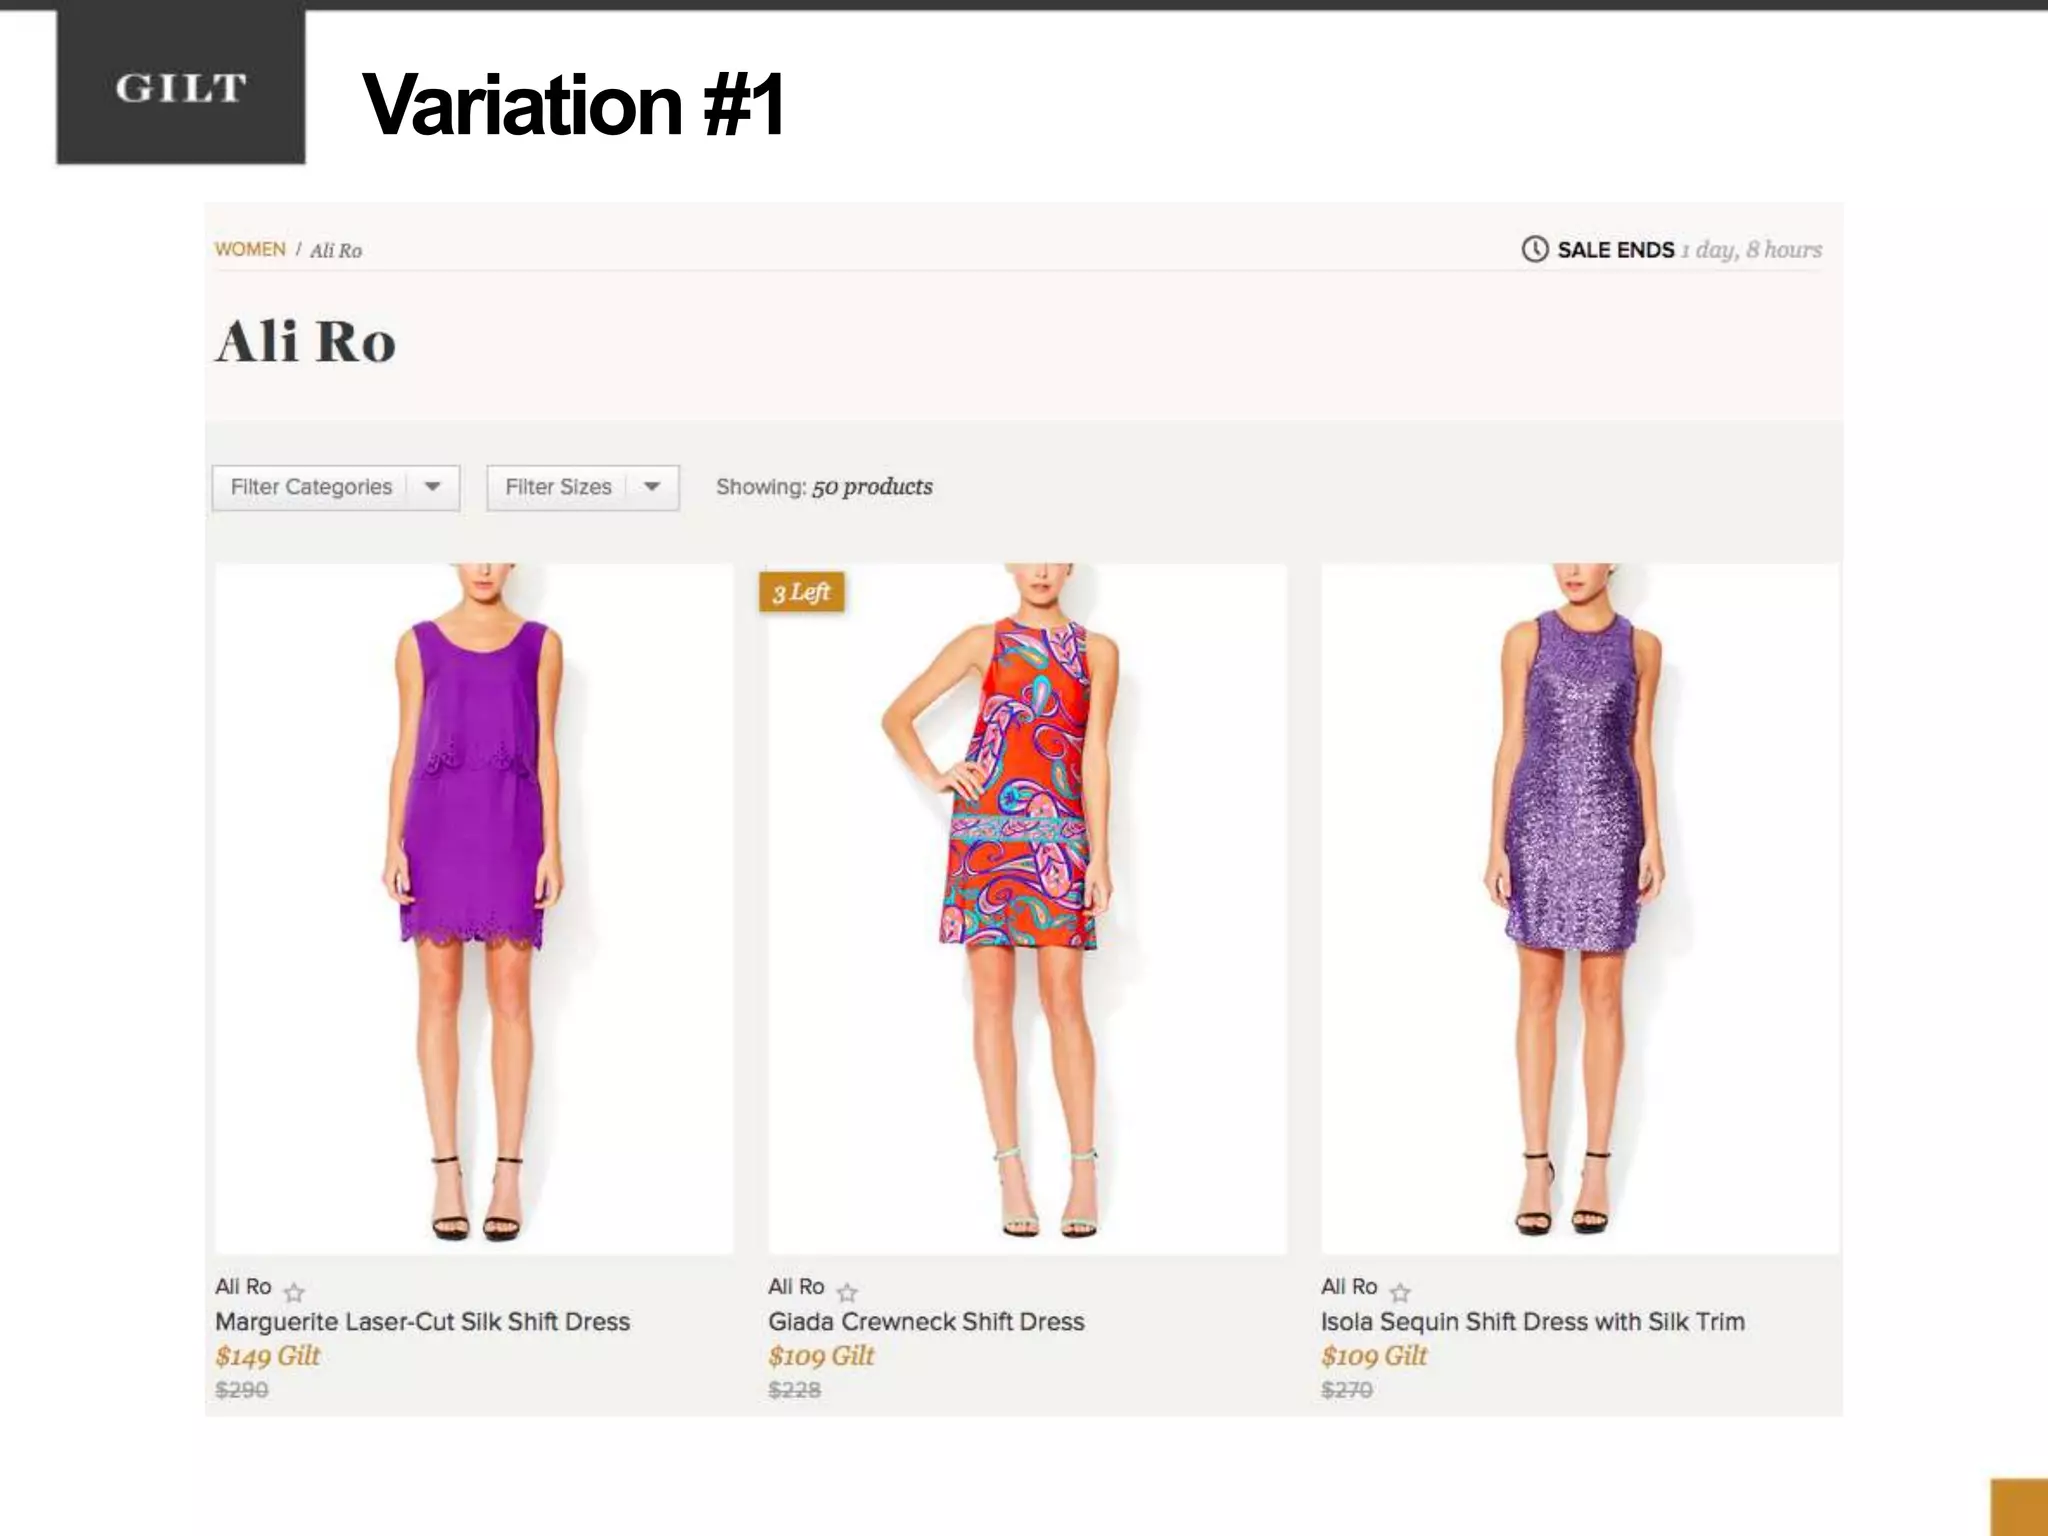Favorite star for Marguerite Laser-Cut Silk Shift Dress

294,1292
